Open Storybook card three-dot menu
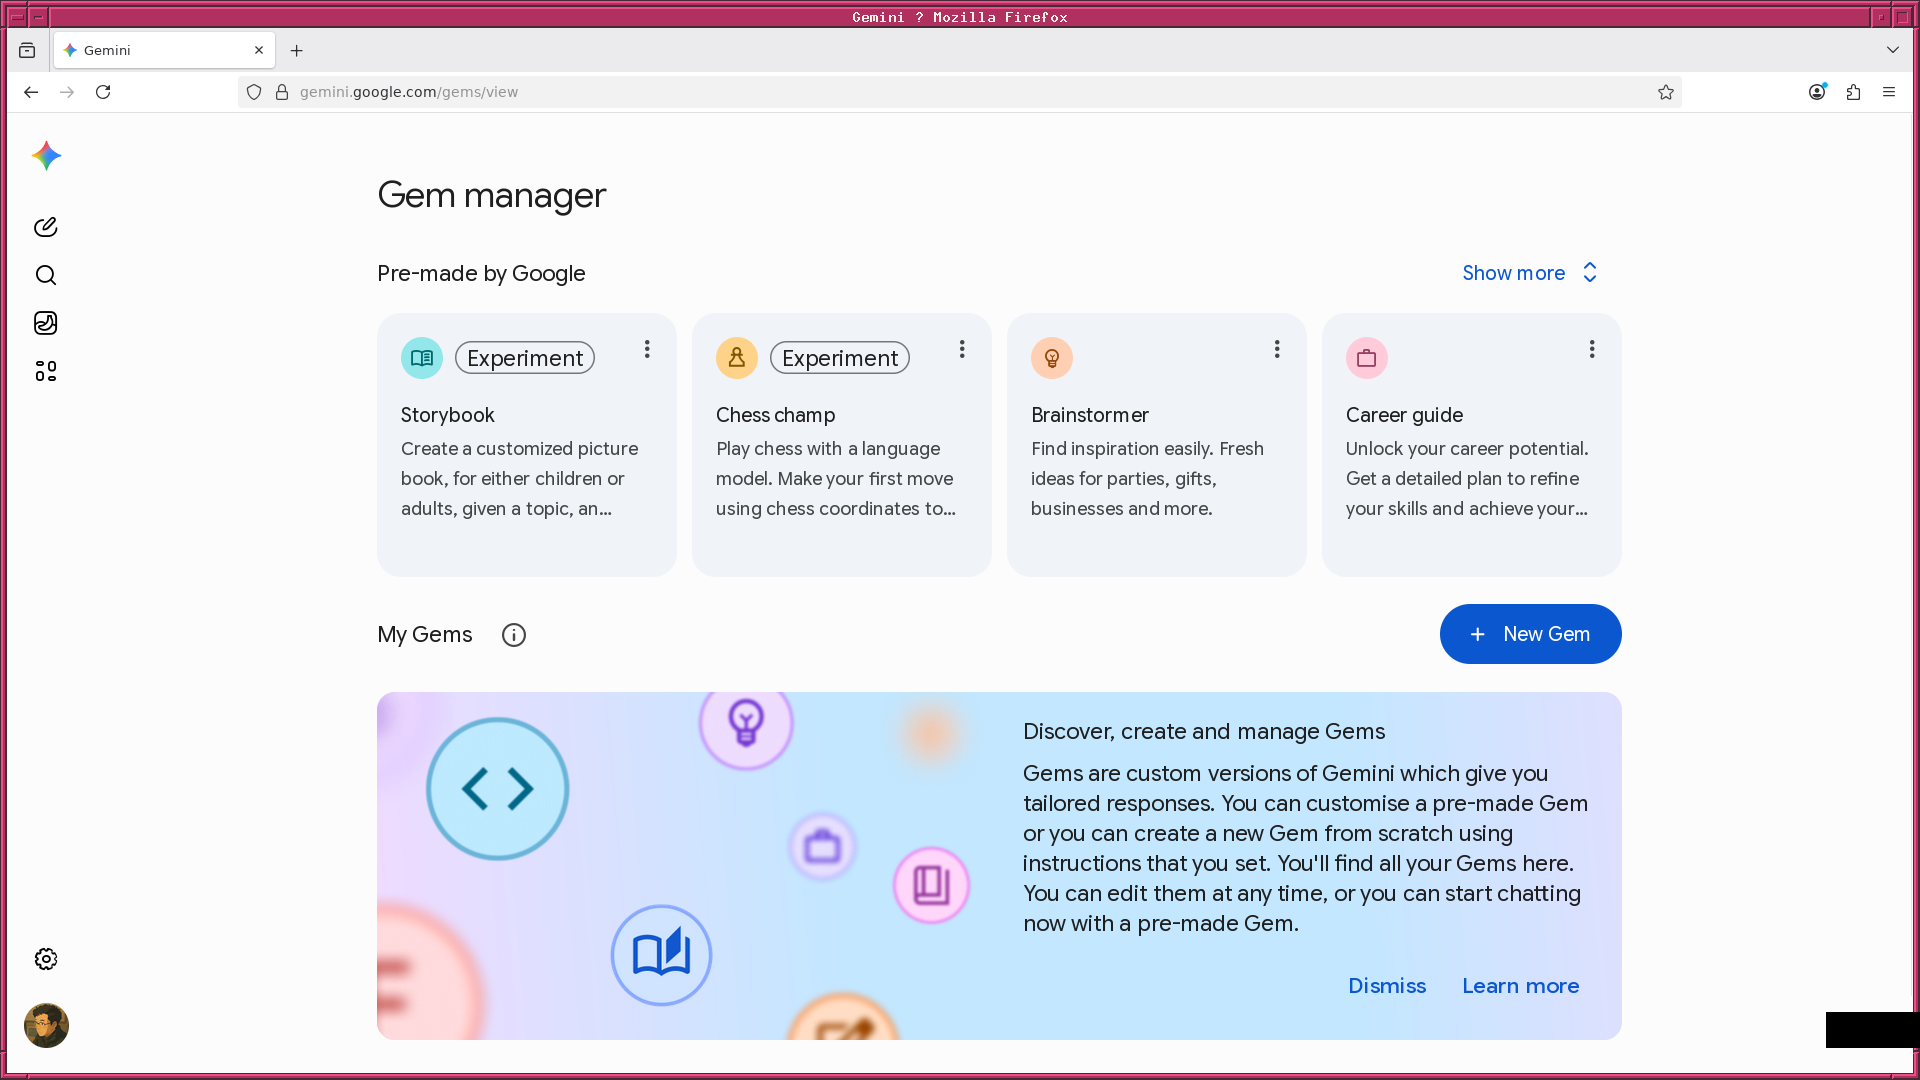Viewport: 1920px width, 1080px height. [647, 349]
